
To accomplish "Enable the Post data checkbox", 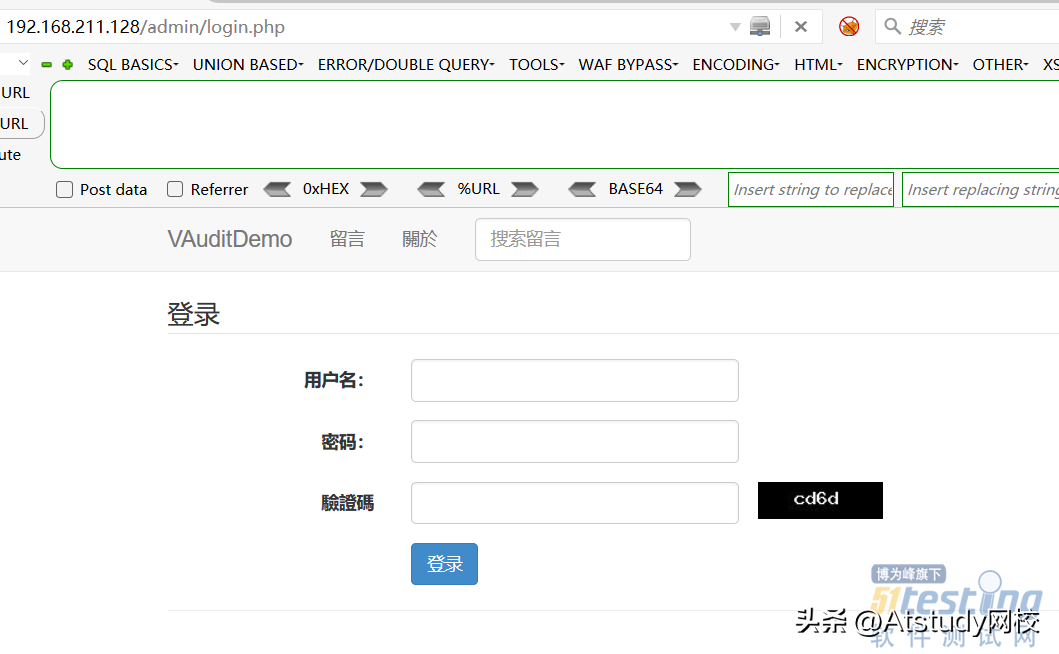I will click(x=65, y=190).
